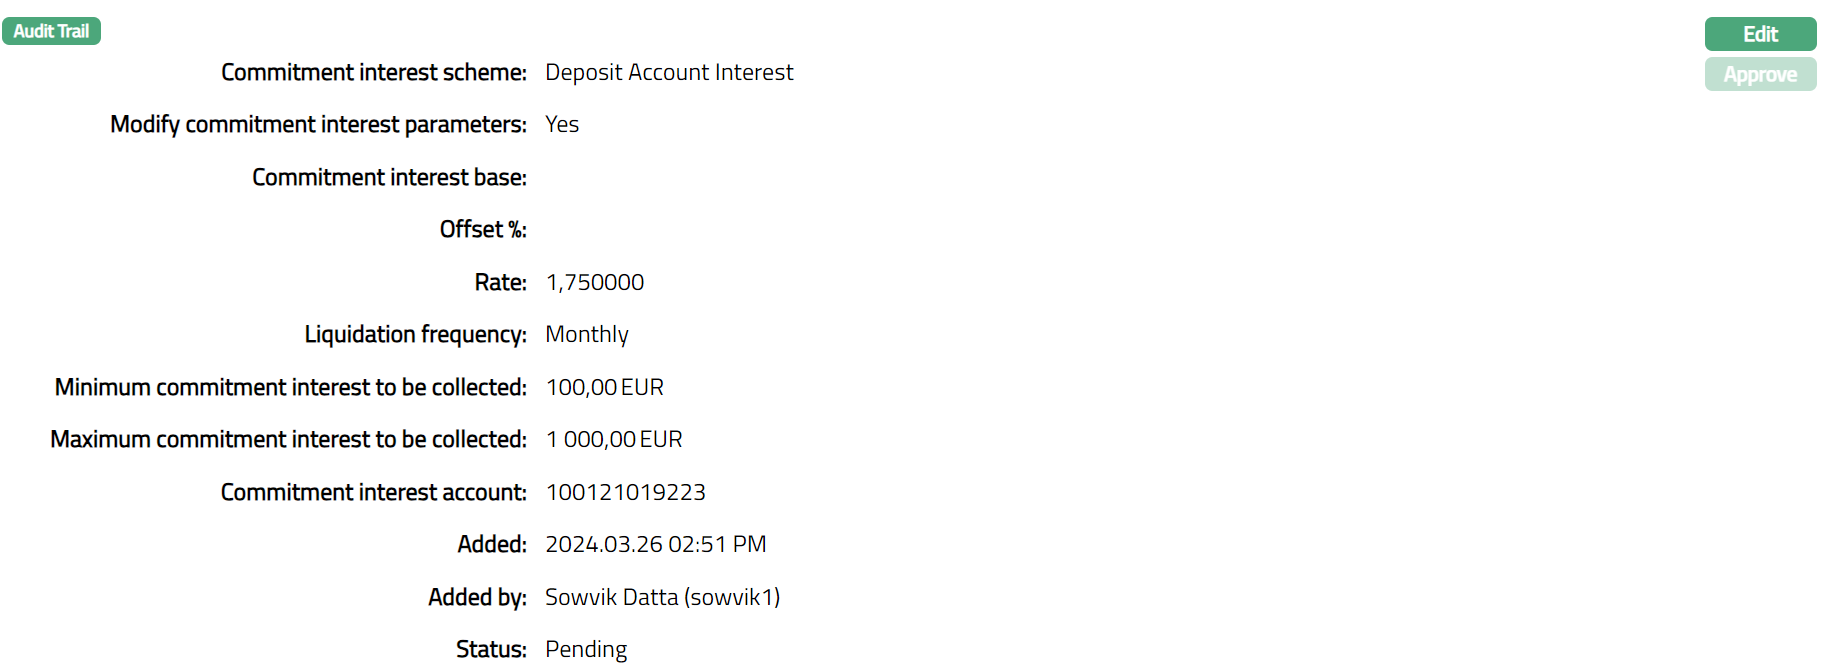The width and height of the screenshot is (1837, 666).
Task: Select the rate value 1,750000
Action: [x=594, y=282]
